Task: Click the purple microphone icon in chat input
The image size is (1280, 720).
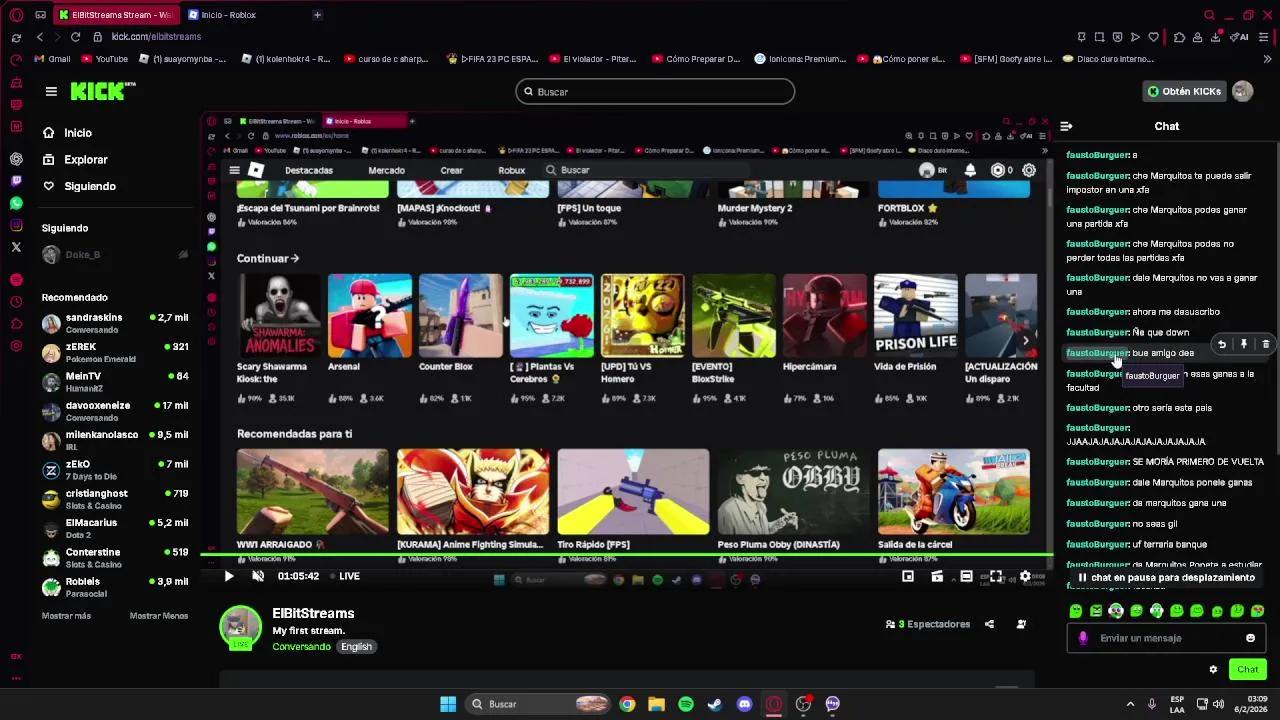Action: tap(1083, 638)
